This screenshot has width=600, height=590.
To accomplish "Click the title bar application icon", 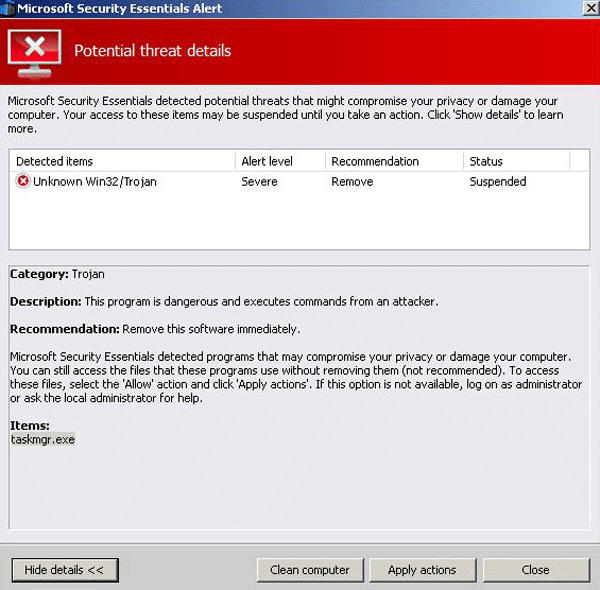I will [x=7, y=8].
